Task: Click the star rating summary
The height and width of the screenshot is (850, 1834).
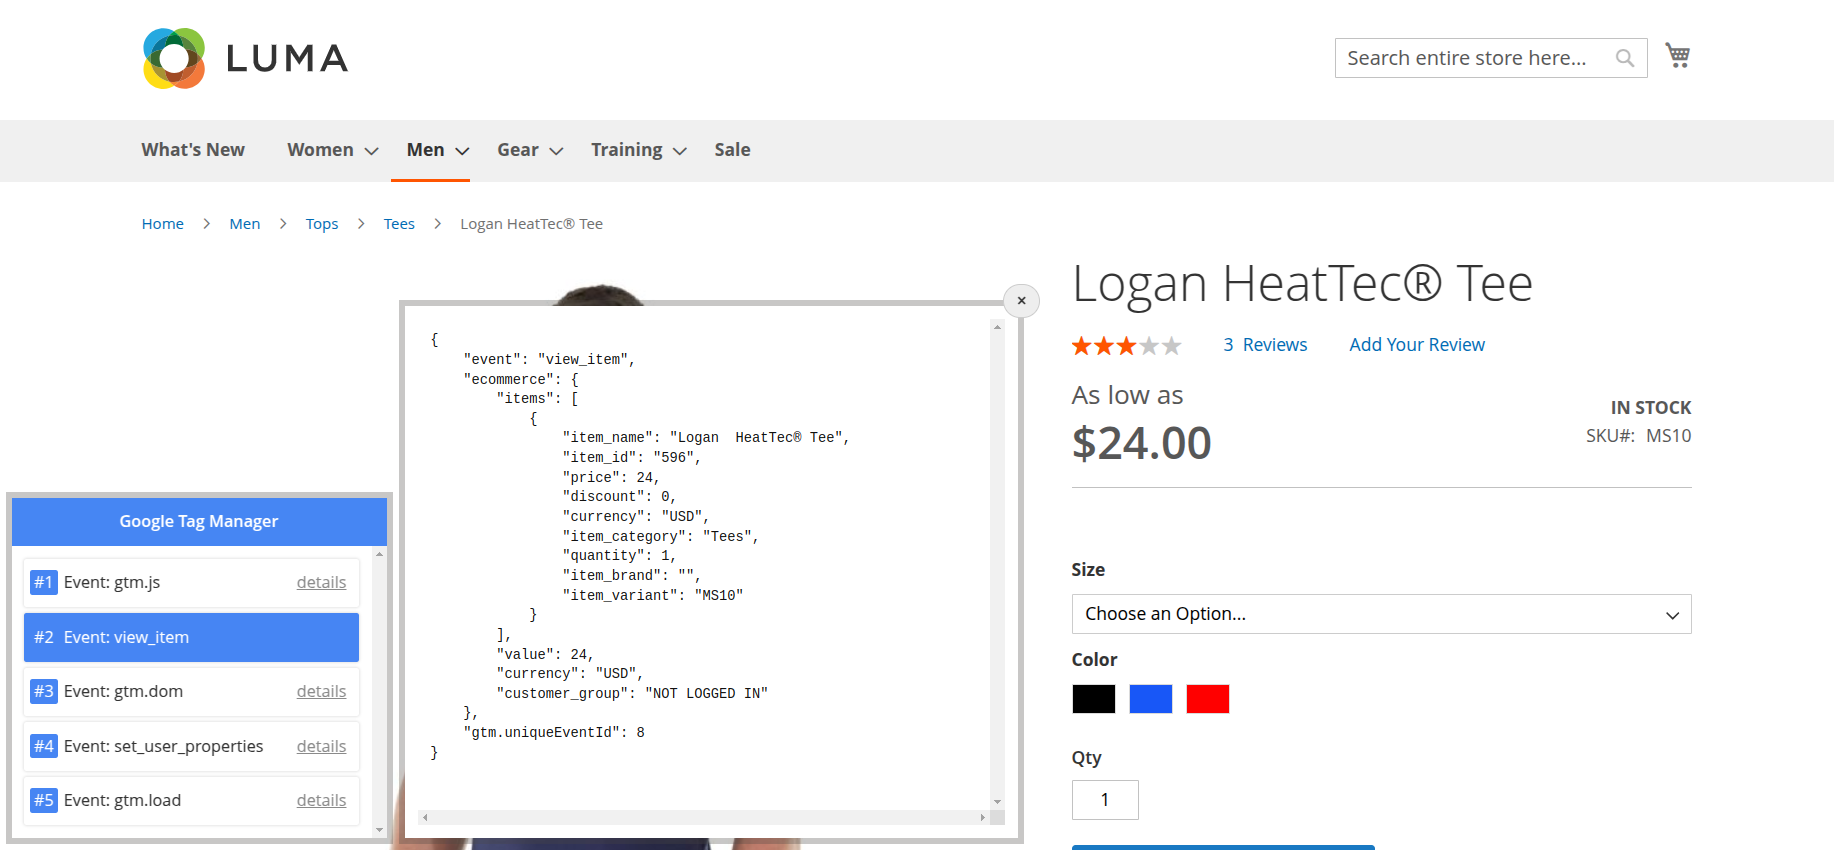Action: pyautogui.click(x=1126, y=346)
